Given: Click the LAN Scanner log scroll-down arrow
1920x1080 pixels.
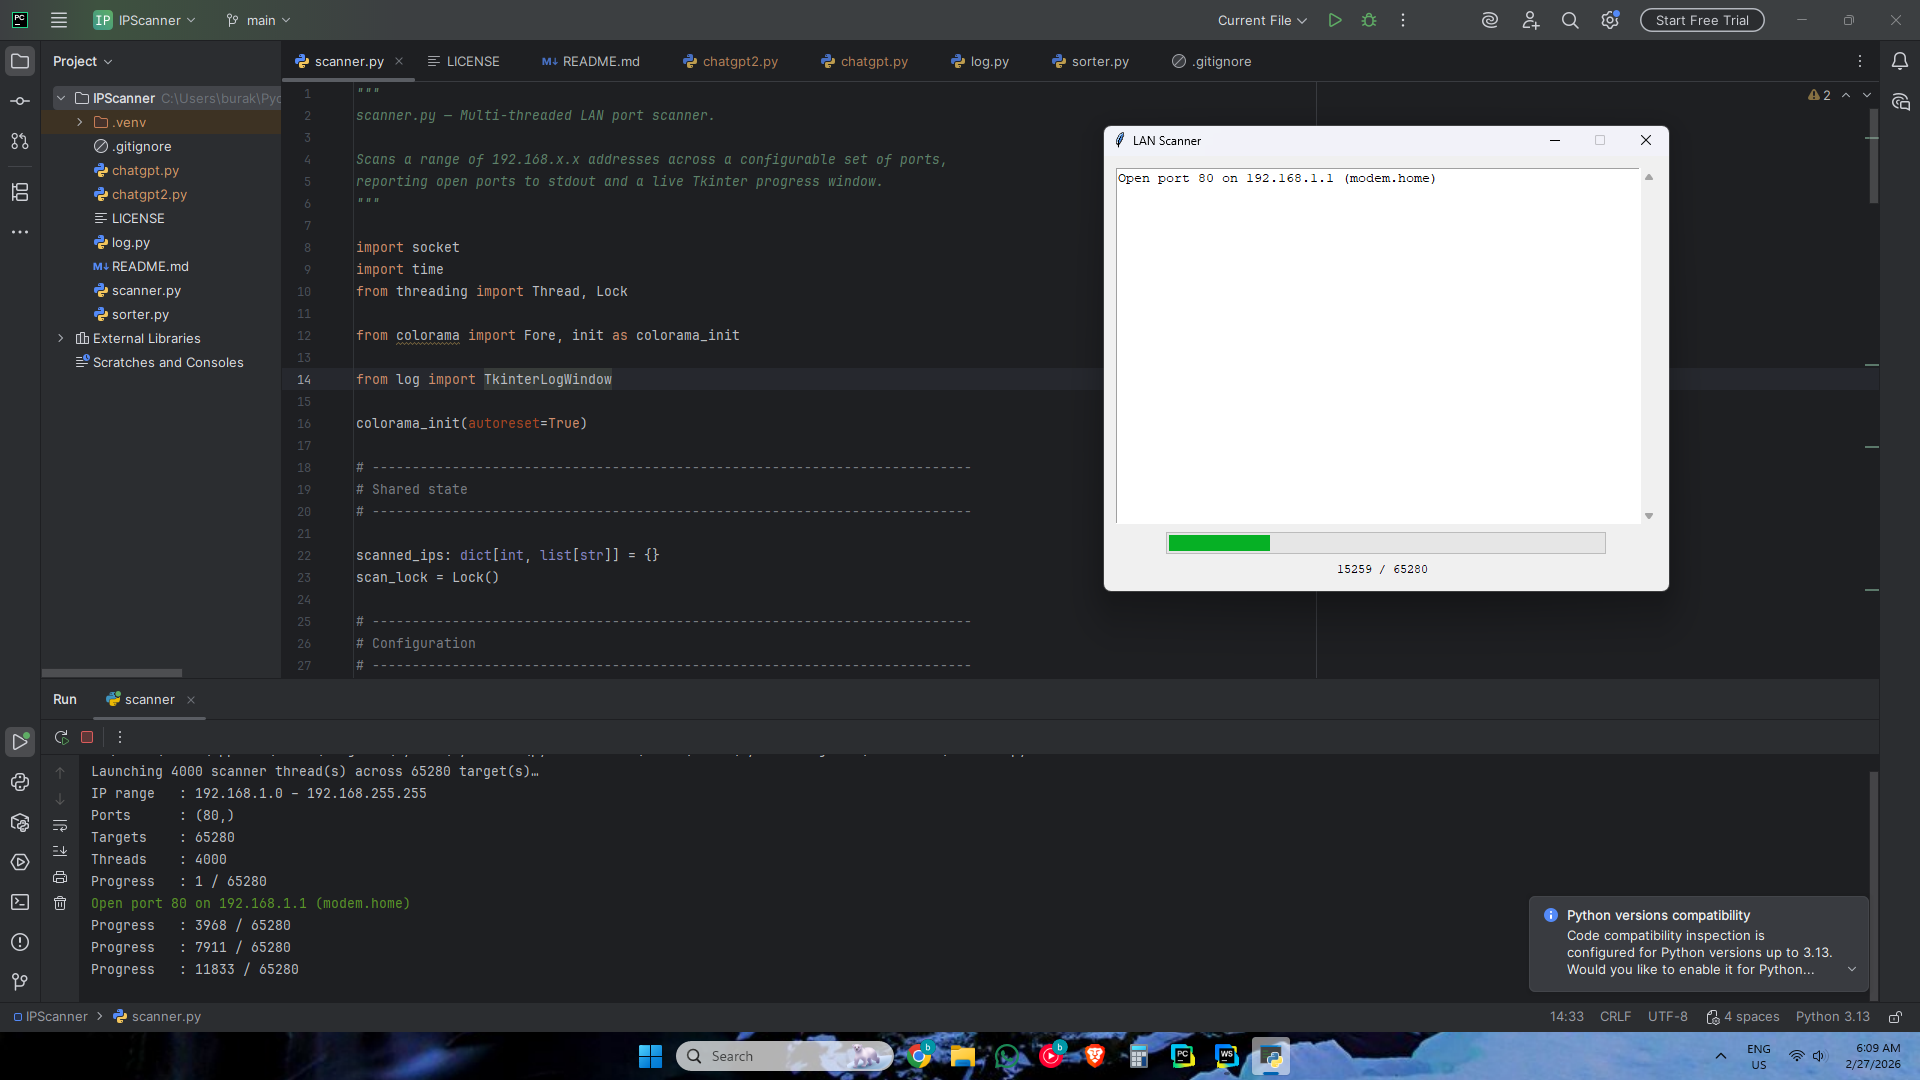Looking at the screenshot, I should [x=1649, y=516].
